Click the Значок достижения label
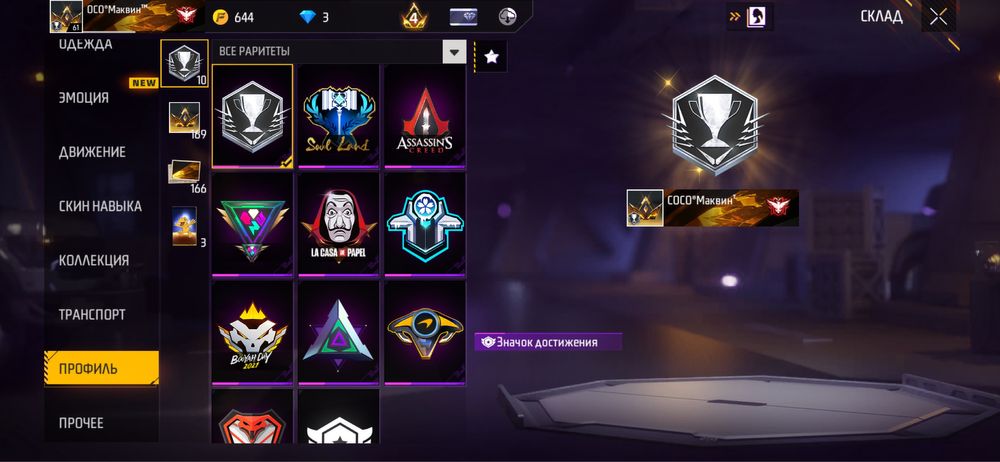Image resolution: width=1000 pixels, height=462 pixels. 547,342
